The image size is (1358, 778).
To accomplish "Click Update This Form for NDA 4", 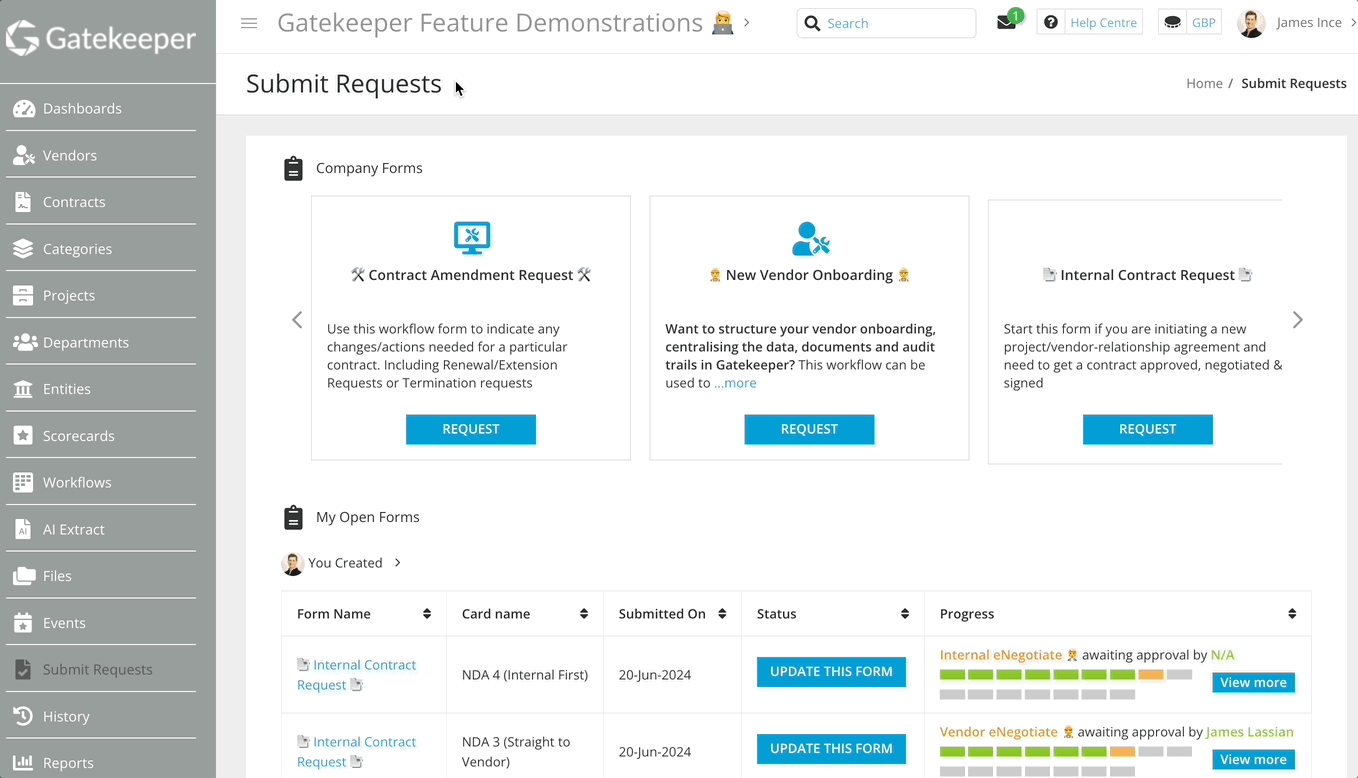I will point(831,672).
